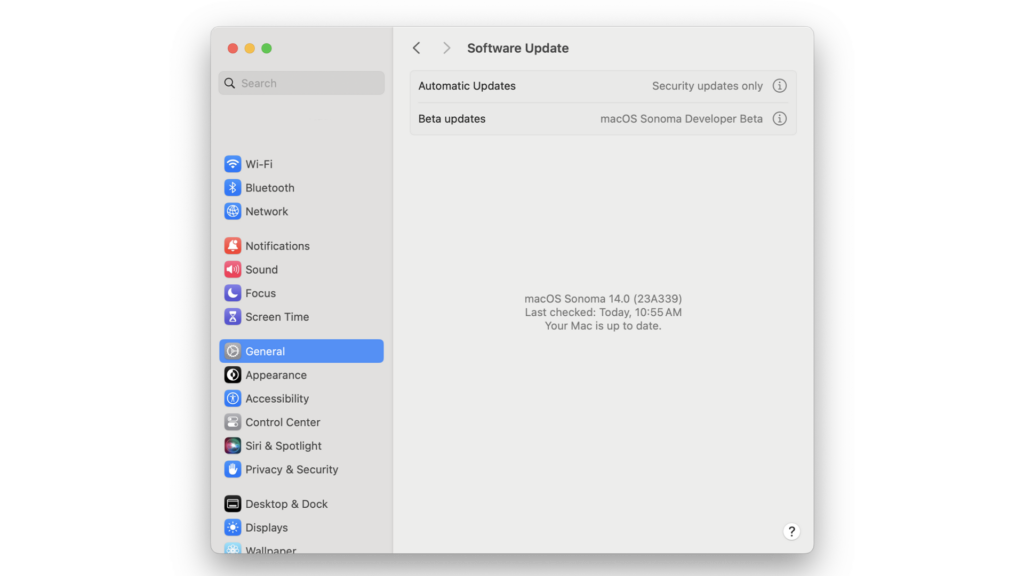Open Appearance settings label
Screen dimensions: 1024x576
click(x=276, y=375)
